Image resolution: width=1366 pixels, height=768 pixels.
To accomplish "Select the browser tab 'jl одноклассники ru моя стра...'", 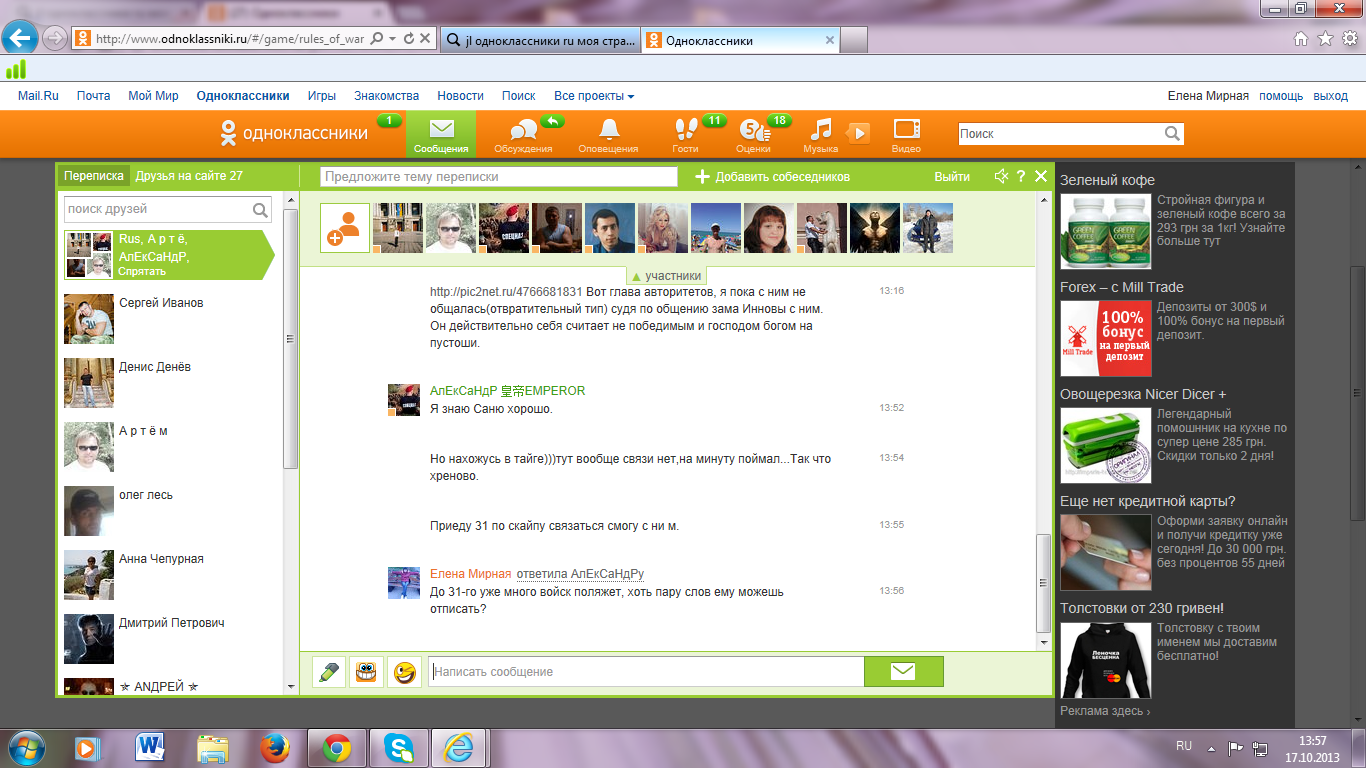I will click(539, 40).
